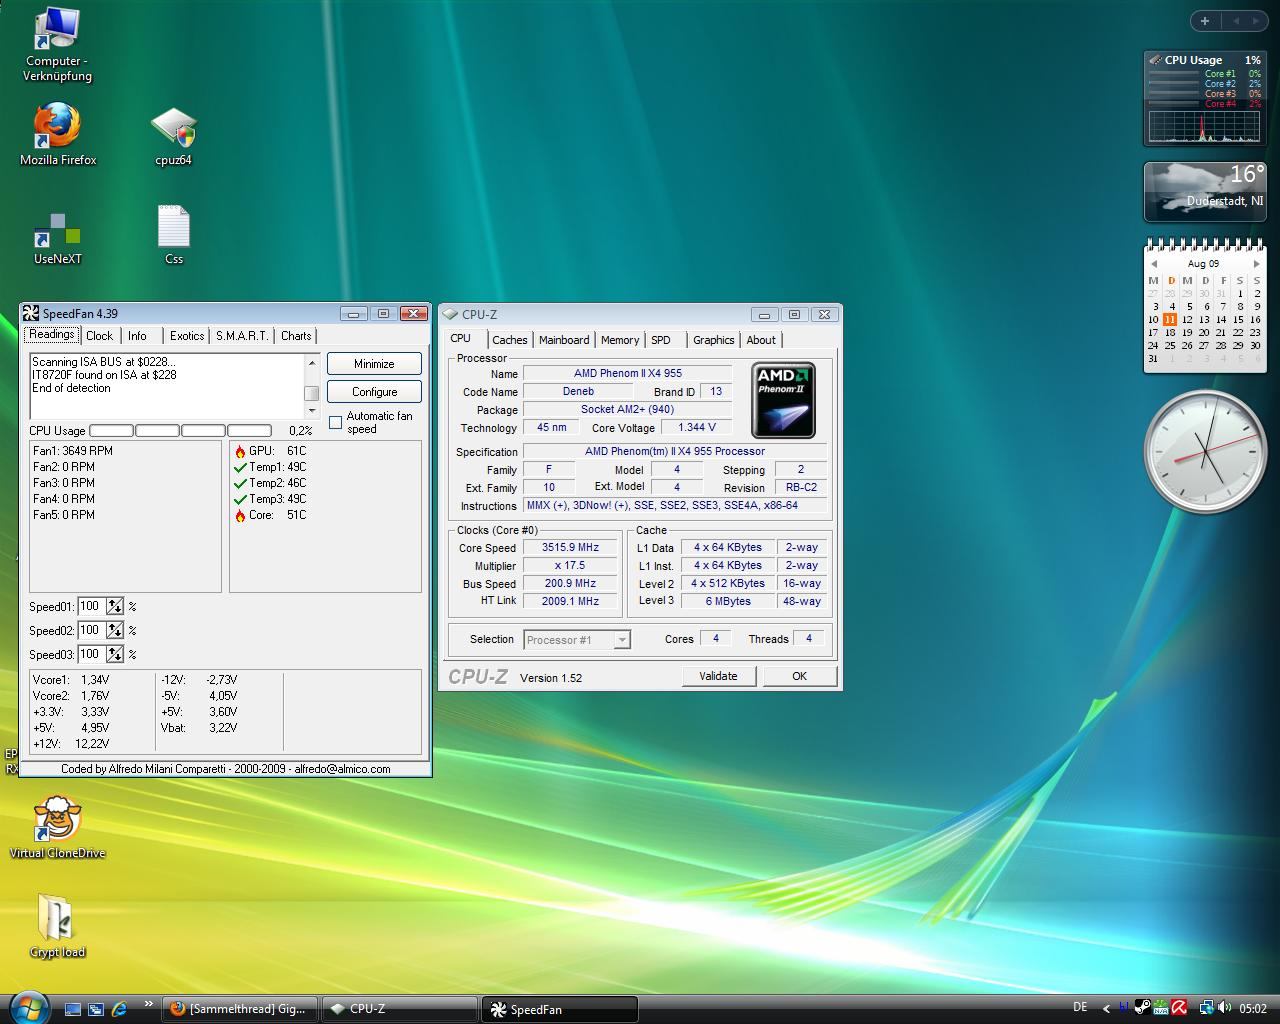The width and height of the screenshot is (1280, 1024).
Task: Click the green checkmark next to Temp1
Action: point(240,467)
